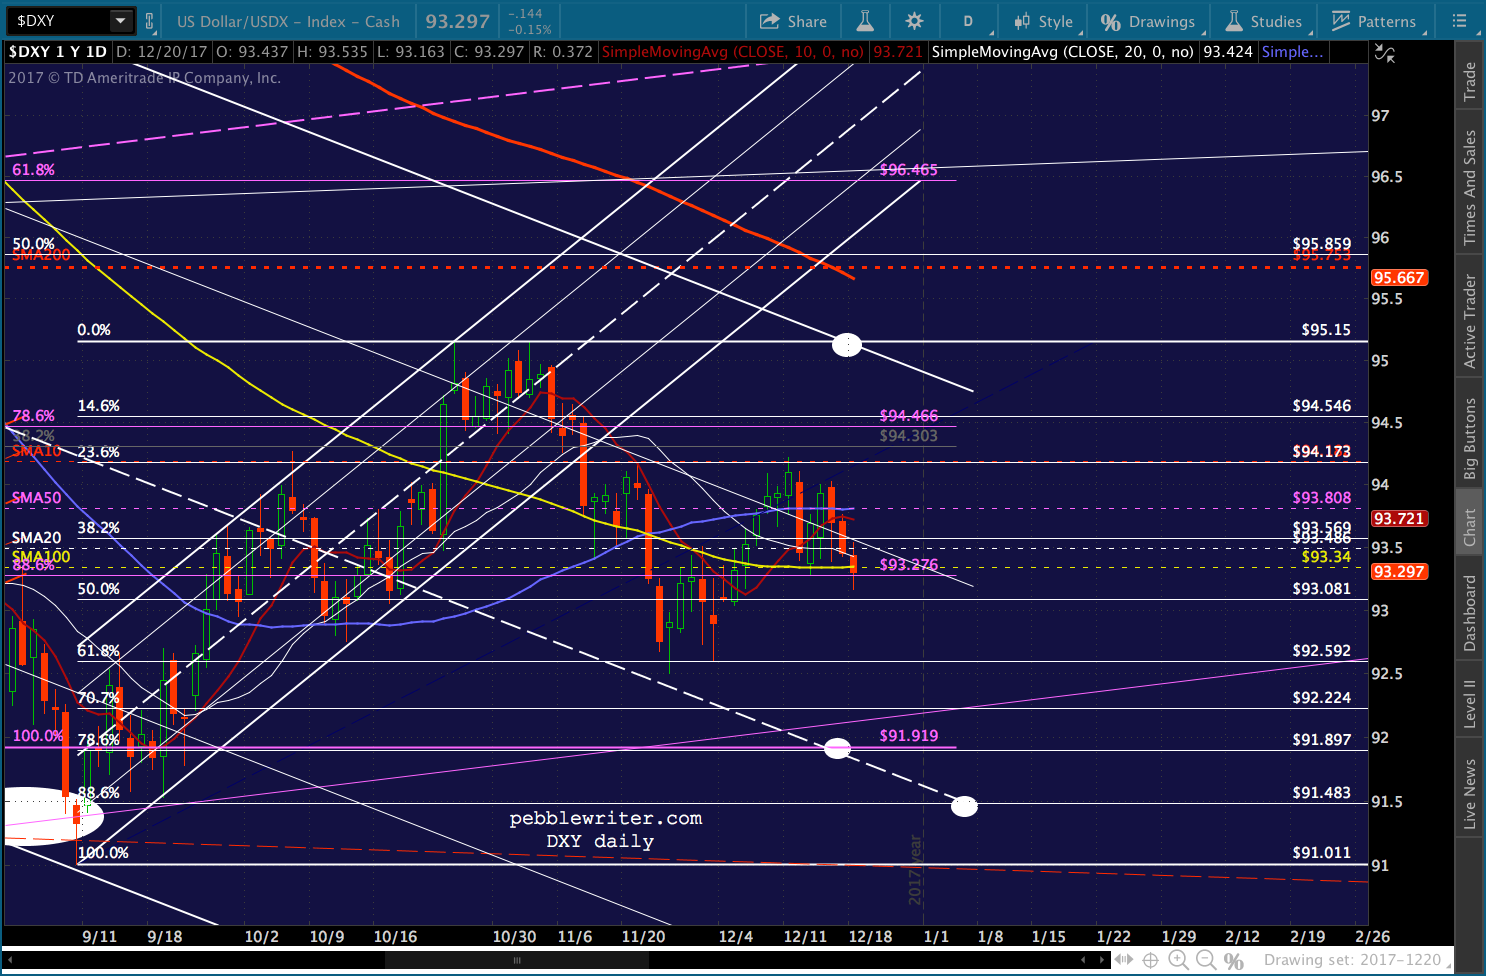This screenshot has width=1486, height=976.
Task: Click the scroll left arrow
Action: coord(1083,960)
